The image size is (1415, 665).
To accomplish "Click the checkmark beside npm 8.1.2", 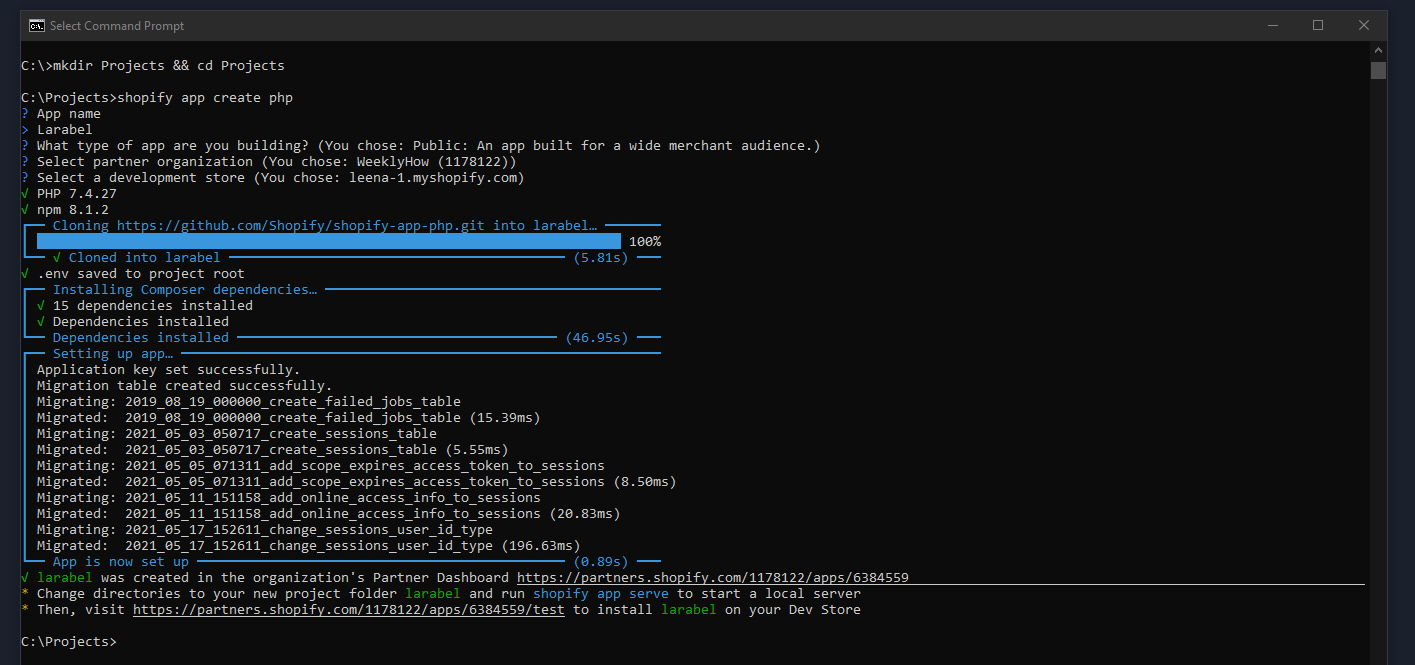I will coord(24,209).
